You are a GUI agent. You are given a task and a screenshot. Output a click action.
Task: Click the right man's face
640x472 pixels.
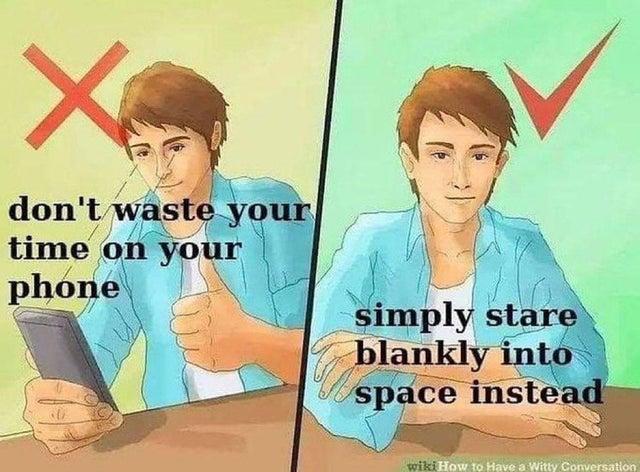457,161
